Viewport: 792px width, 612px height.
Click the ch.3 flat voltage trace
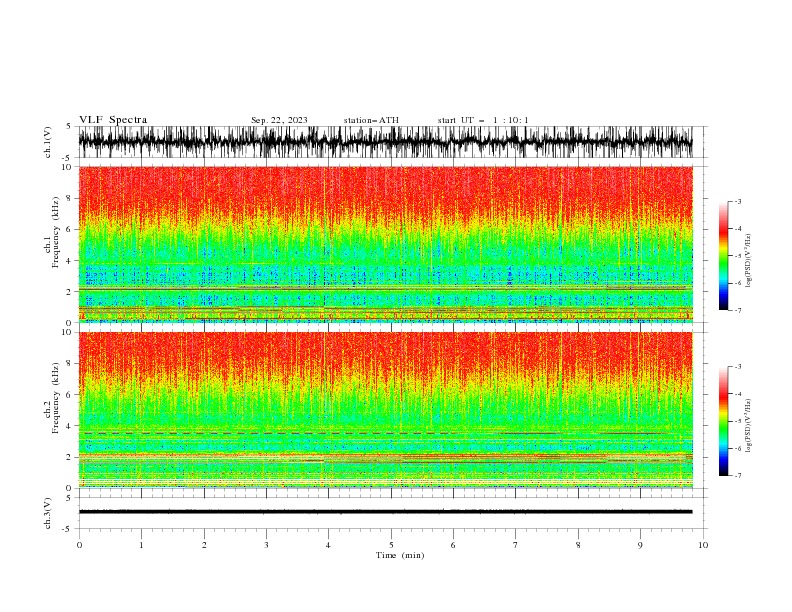tap(385, 512)
